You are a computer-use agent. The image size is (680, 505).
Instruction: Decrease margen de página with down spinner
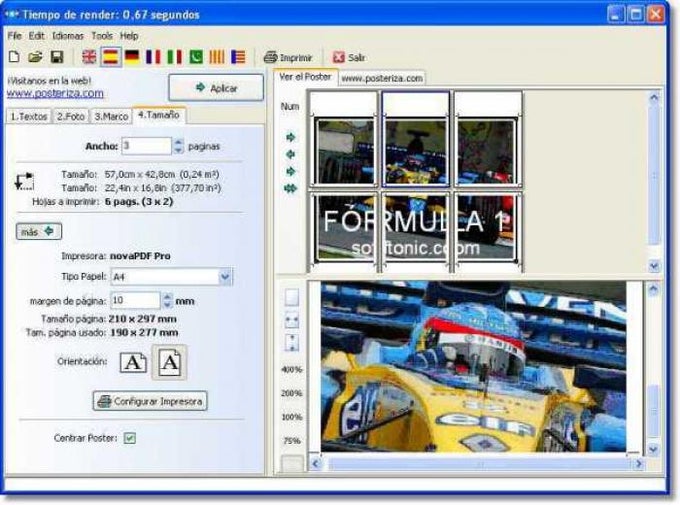point(167,305)
